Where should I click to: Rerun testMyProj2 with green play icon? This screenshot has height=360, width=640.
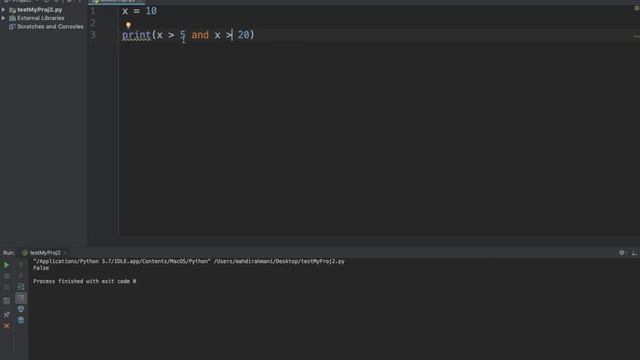[6, 265]
